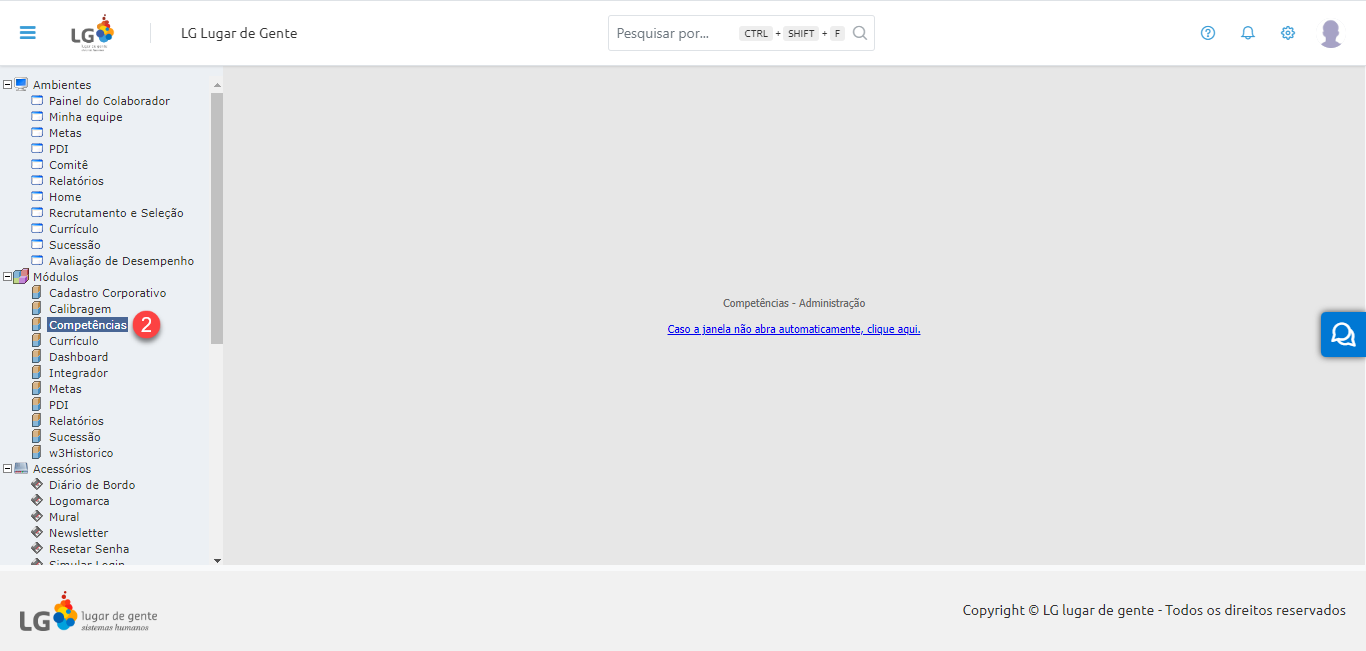Click the Calibragem module icon
This screenshot has width=1366, height=651.
point(37,309)
